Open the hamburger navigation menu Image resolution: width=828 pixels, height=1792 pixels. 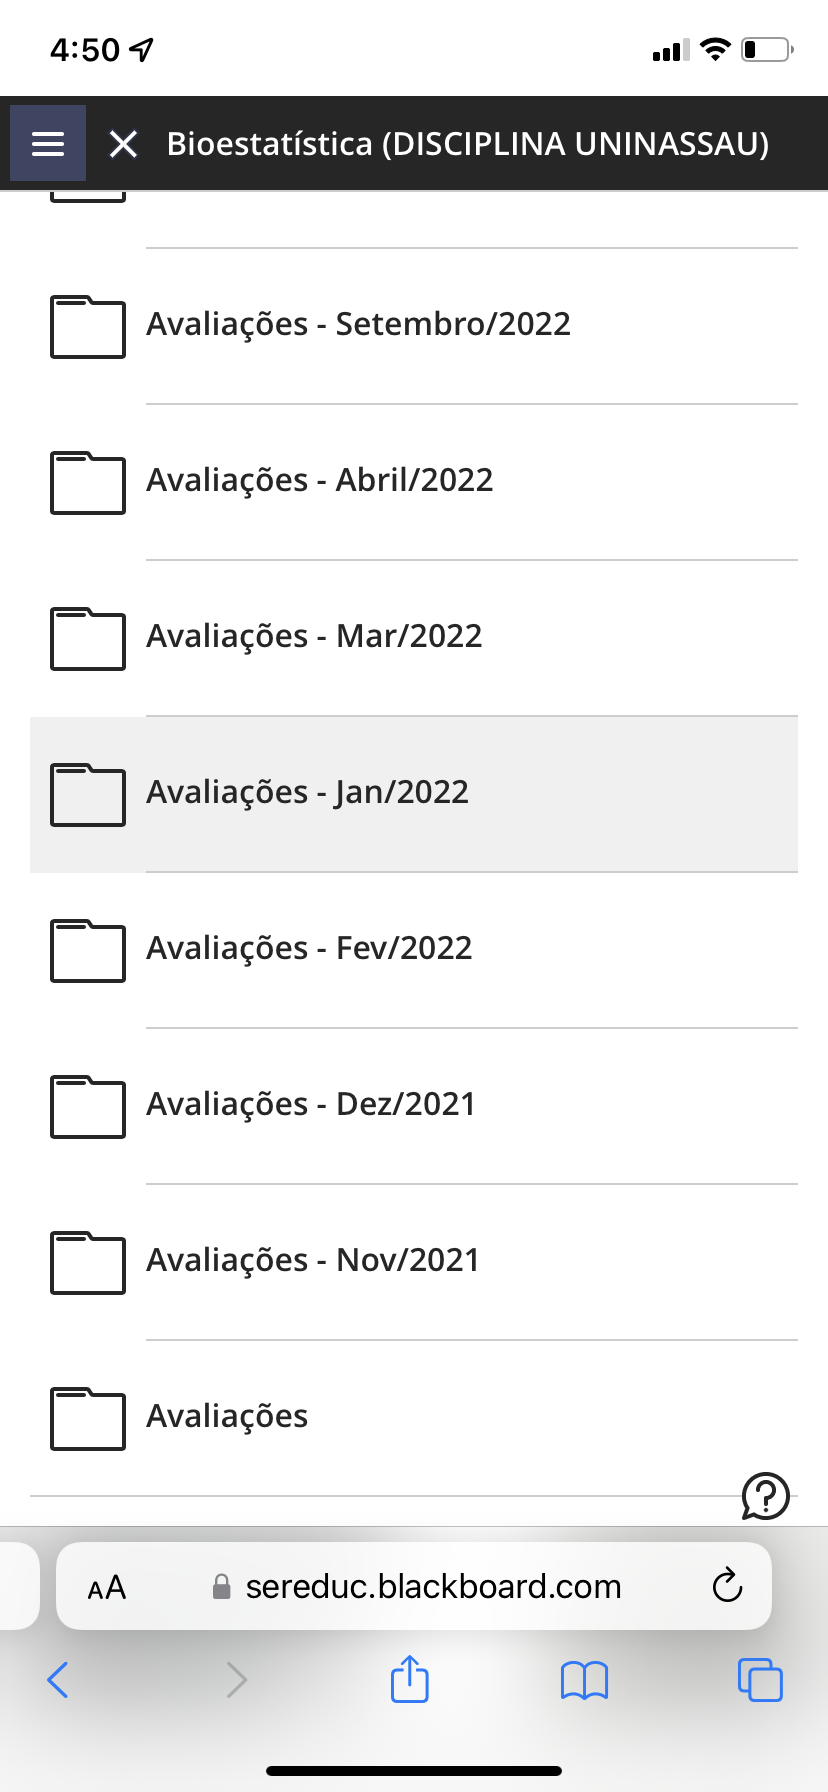(48, 144)
